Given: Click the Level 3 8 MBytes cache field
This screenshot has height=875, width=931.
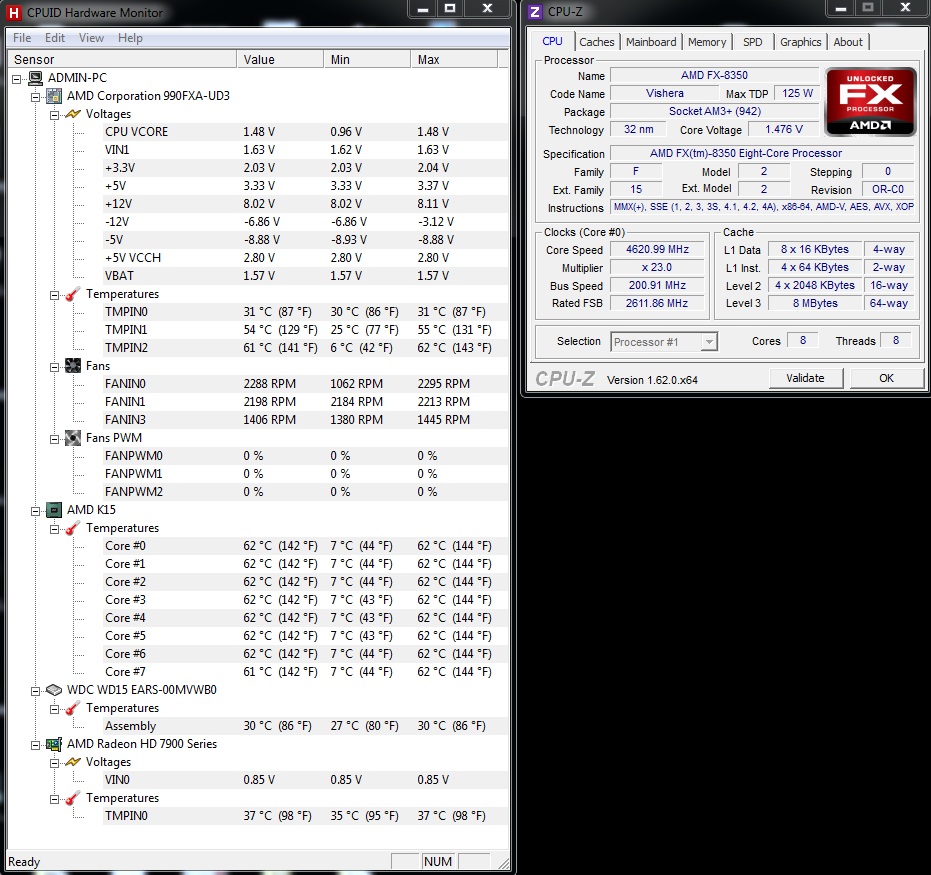Looking at the screenshot, I should click(815, 303).
